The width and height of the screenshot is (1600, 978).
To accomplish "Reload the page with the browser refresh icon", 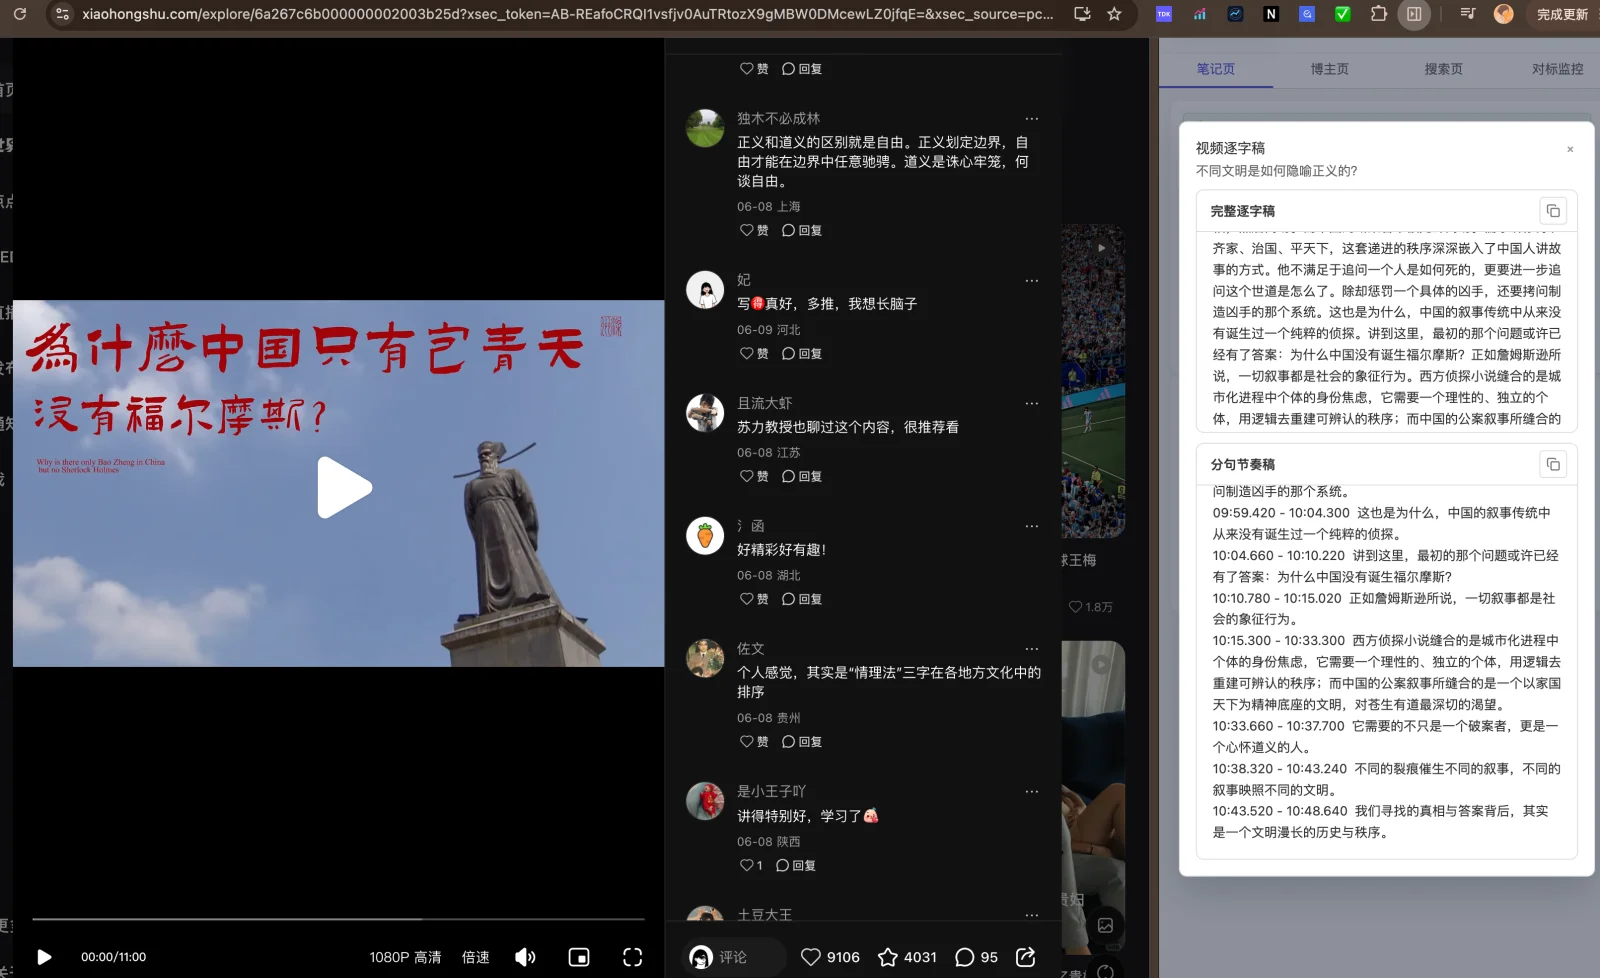I will click(x=19, y=14).
